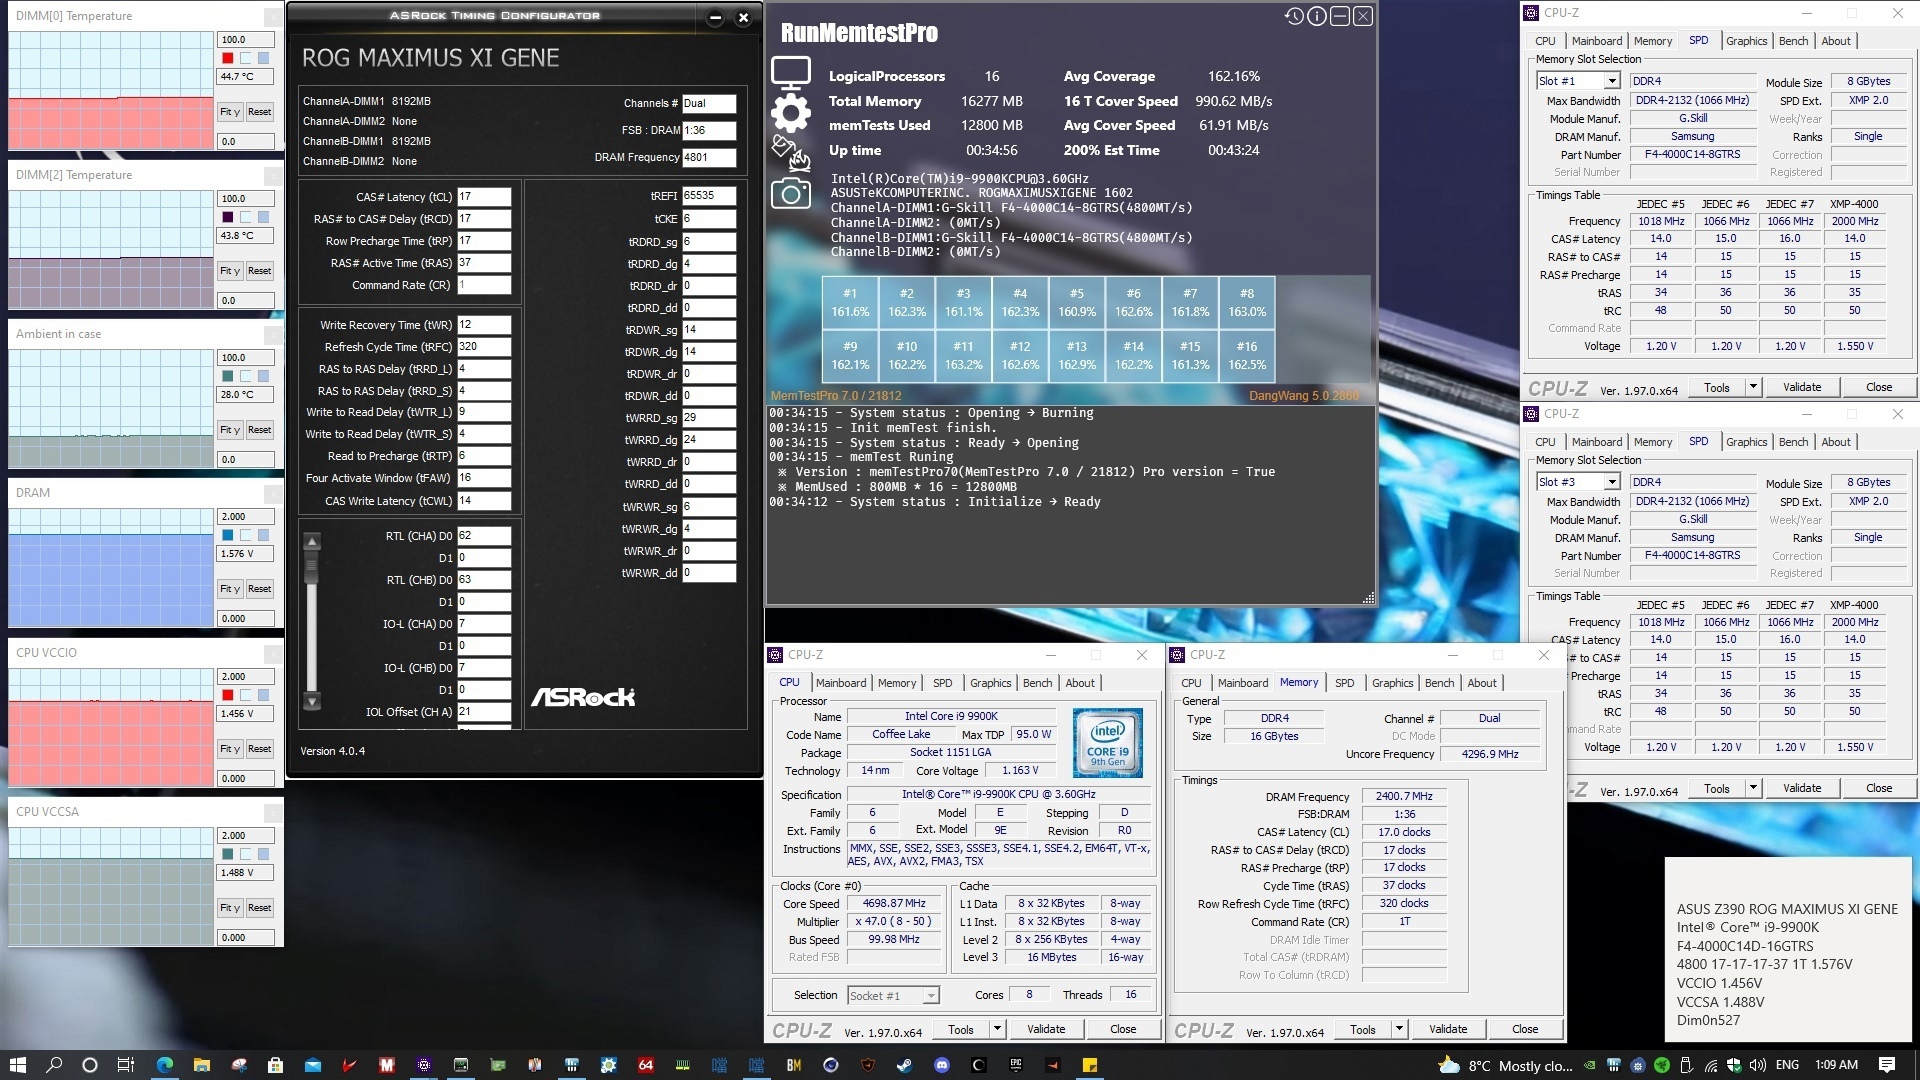Open Steam from the taskbar
Screen dimensions: 1920x1080
[x=904, y=1065]
